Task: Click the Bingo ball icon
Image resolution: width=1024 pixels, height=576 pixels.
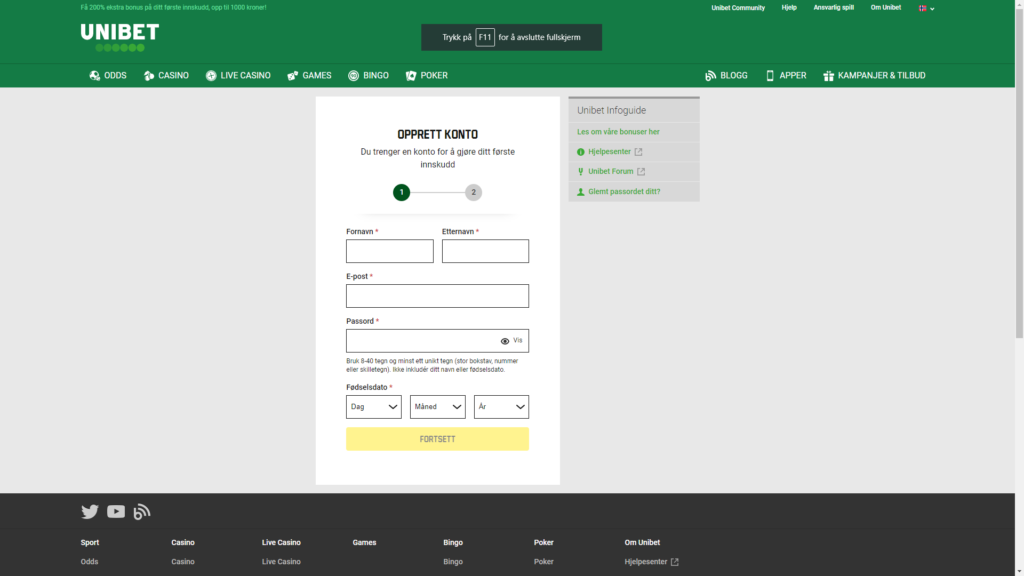Action: [353, 76]
